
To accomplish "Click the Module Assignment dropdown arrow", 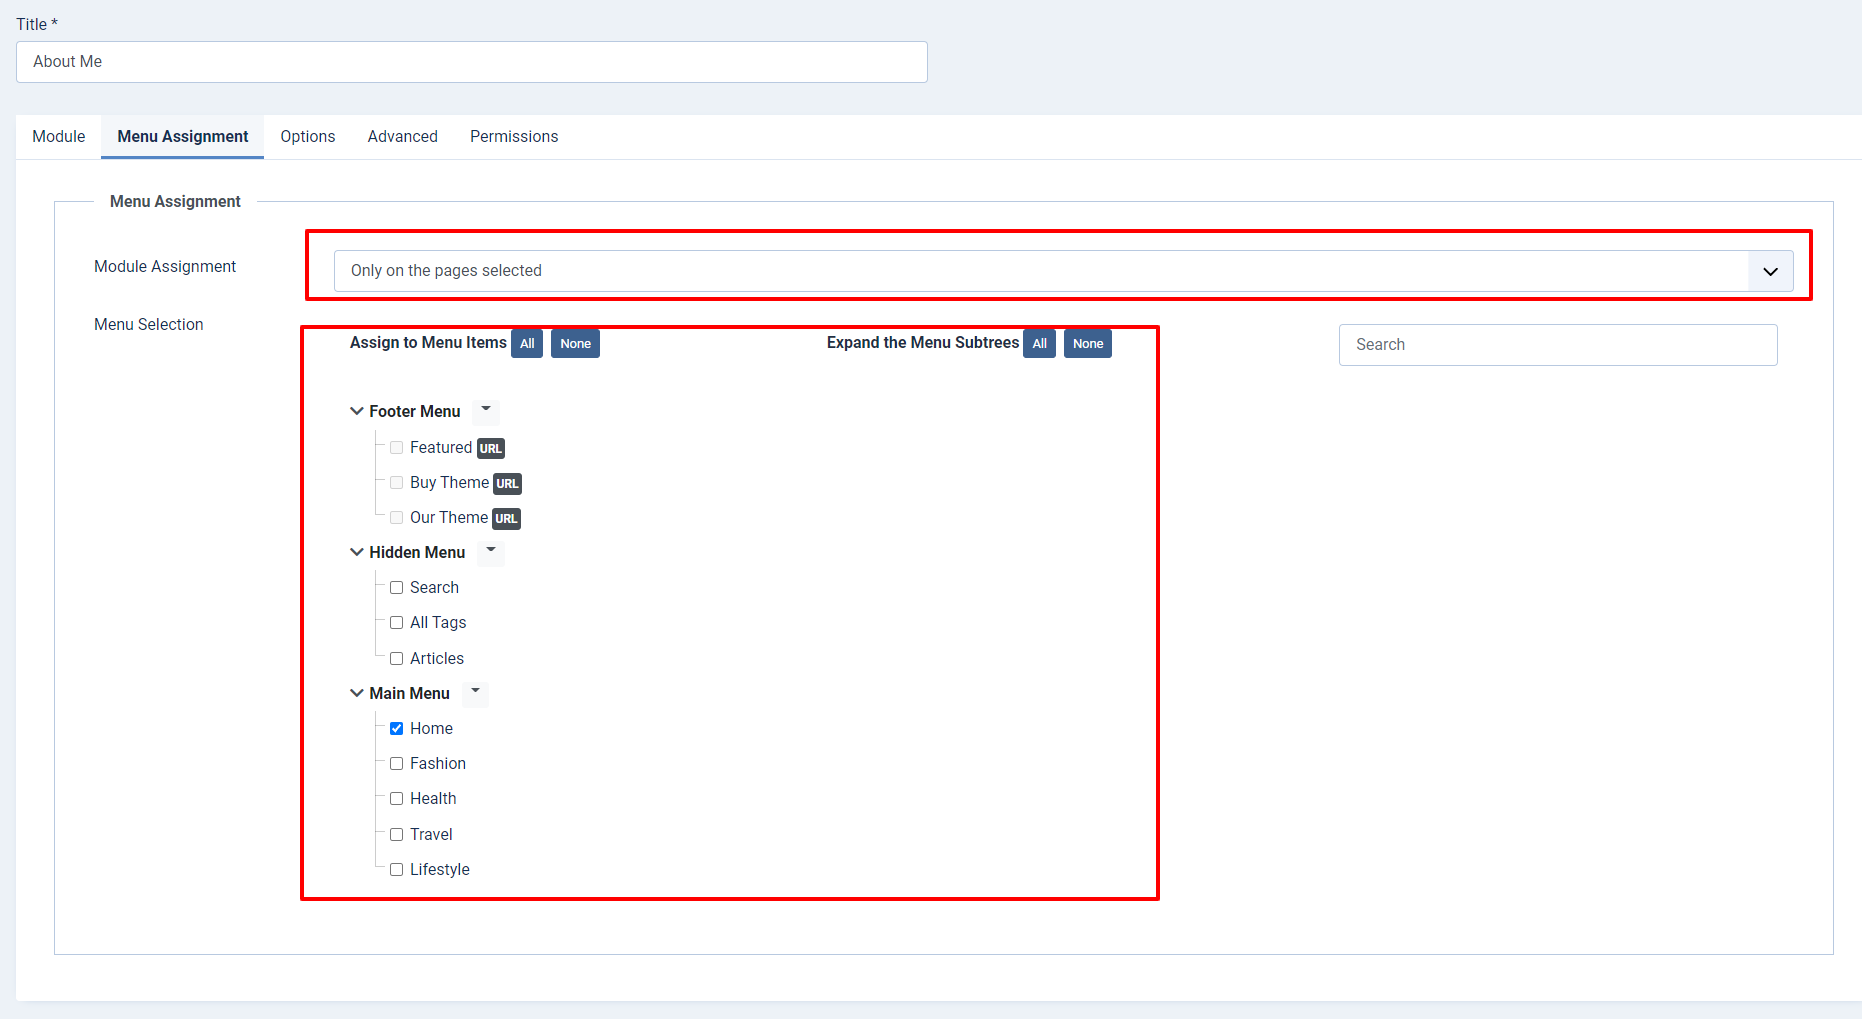I will 1769,271.
